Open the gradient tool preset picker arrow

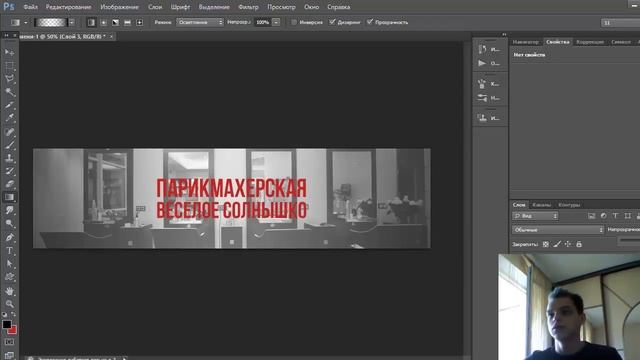tap(26, 23)
